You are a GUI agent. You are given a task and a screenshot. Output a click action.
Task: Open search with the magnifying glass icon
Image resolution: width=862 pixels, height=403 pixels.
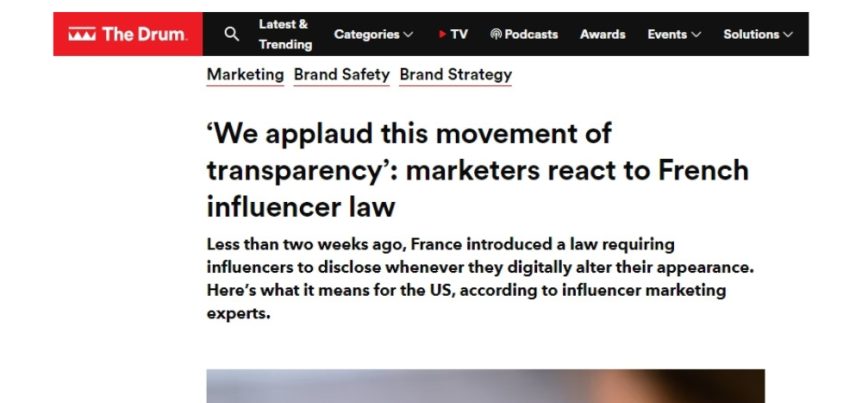232,34
